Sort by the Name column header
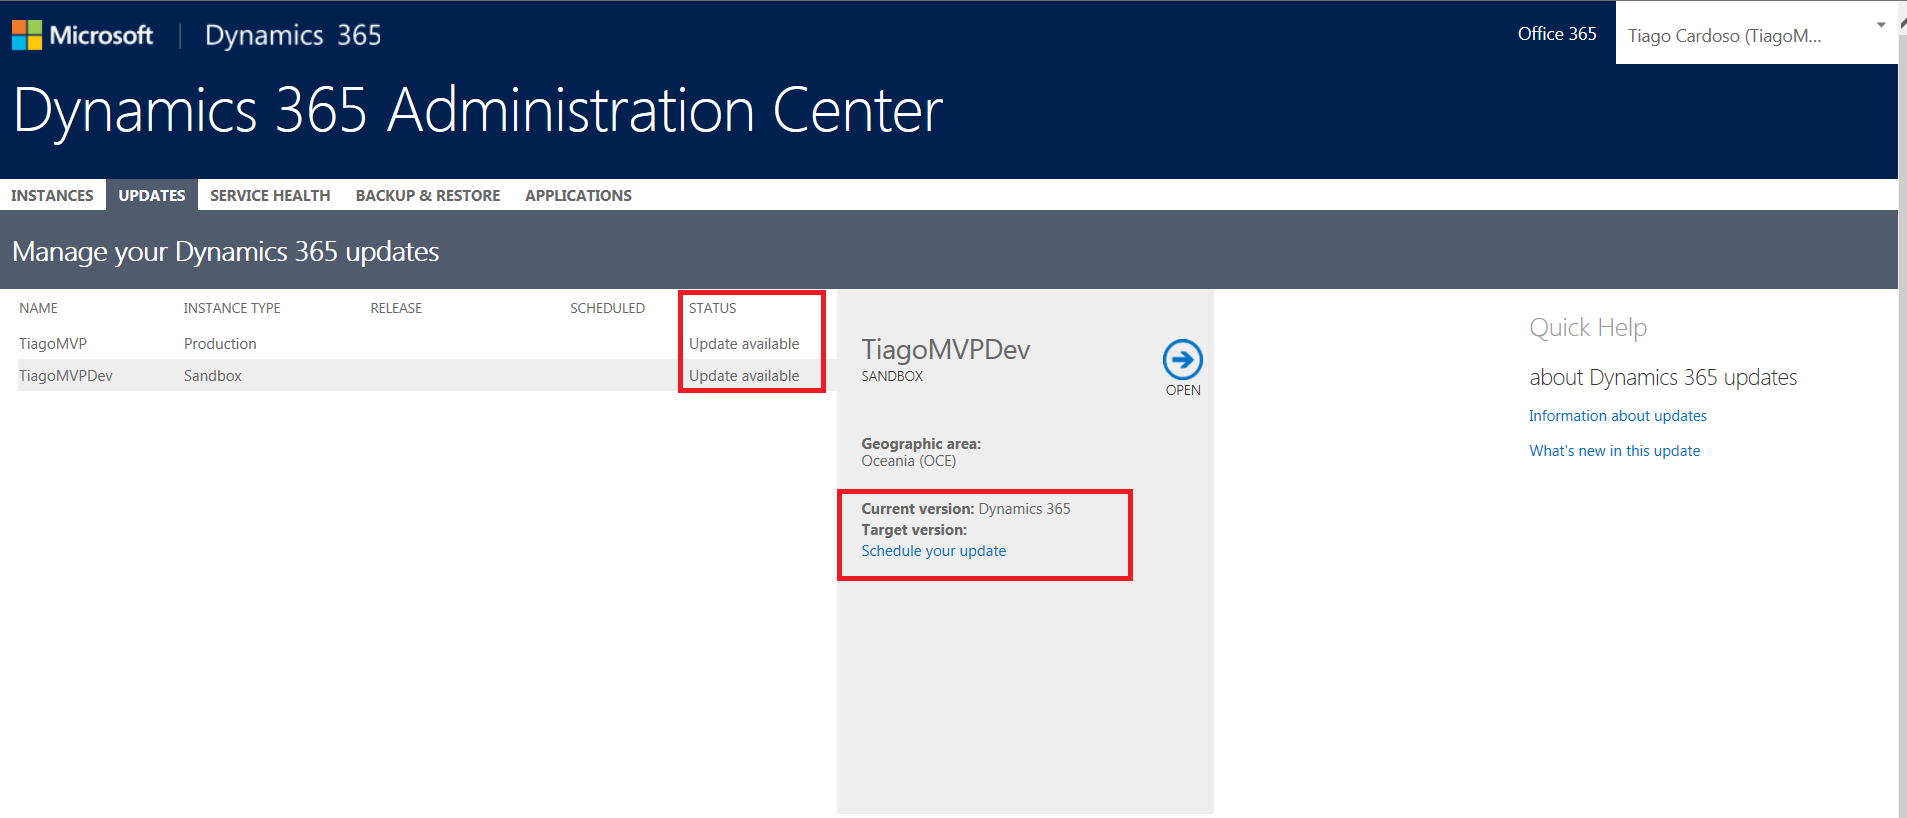The height and width of the screenshot is (818, 1907). pos(39,308)
